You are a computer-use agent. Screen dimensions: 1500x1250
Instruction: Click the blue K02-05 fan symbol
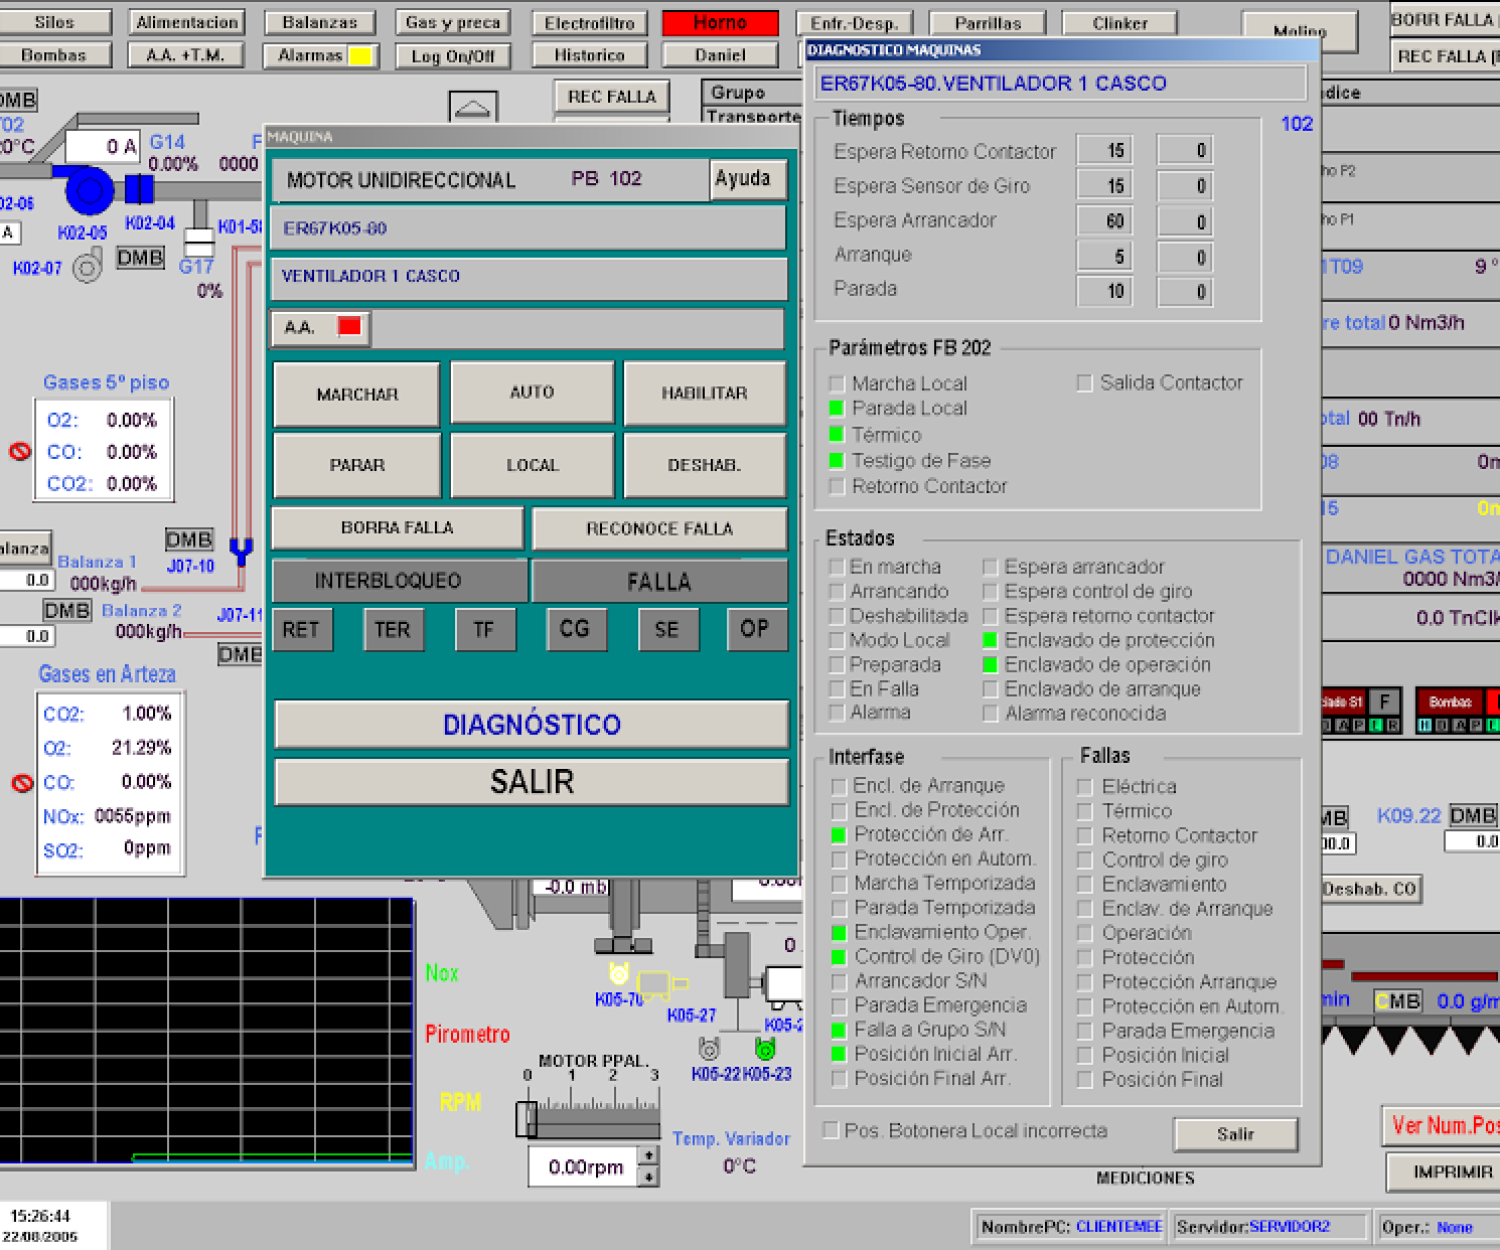pos(88,189)
